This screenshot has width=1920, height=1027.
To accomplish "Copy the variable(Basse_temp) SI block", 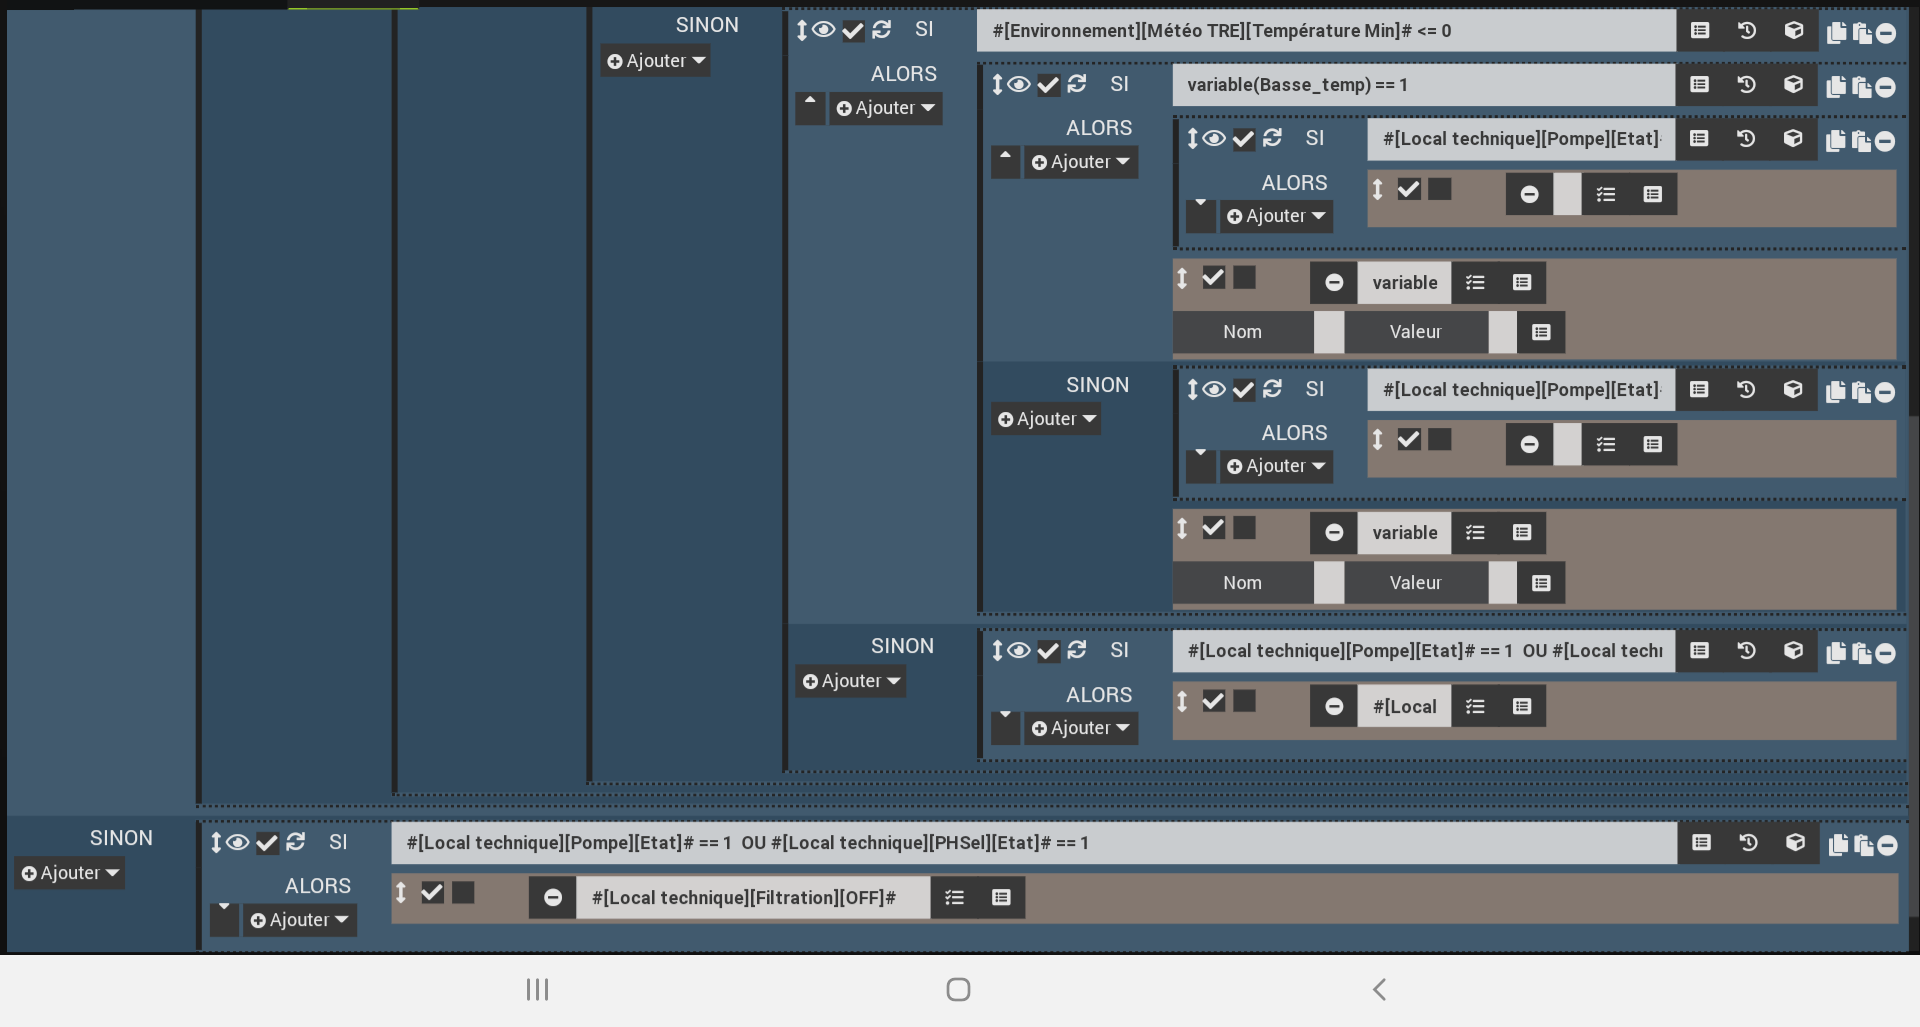I will pos(1836,87).
